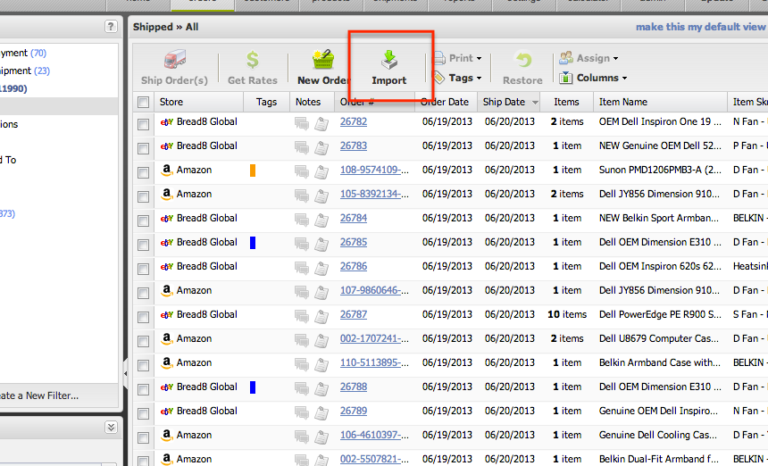Click Create a New Filter link
Viewport: 768px width, 466px height.
click(39, 395)
